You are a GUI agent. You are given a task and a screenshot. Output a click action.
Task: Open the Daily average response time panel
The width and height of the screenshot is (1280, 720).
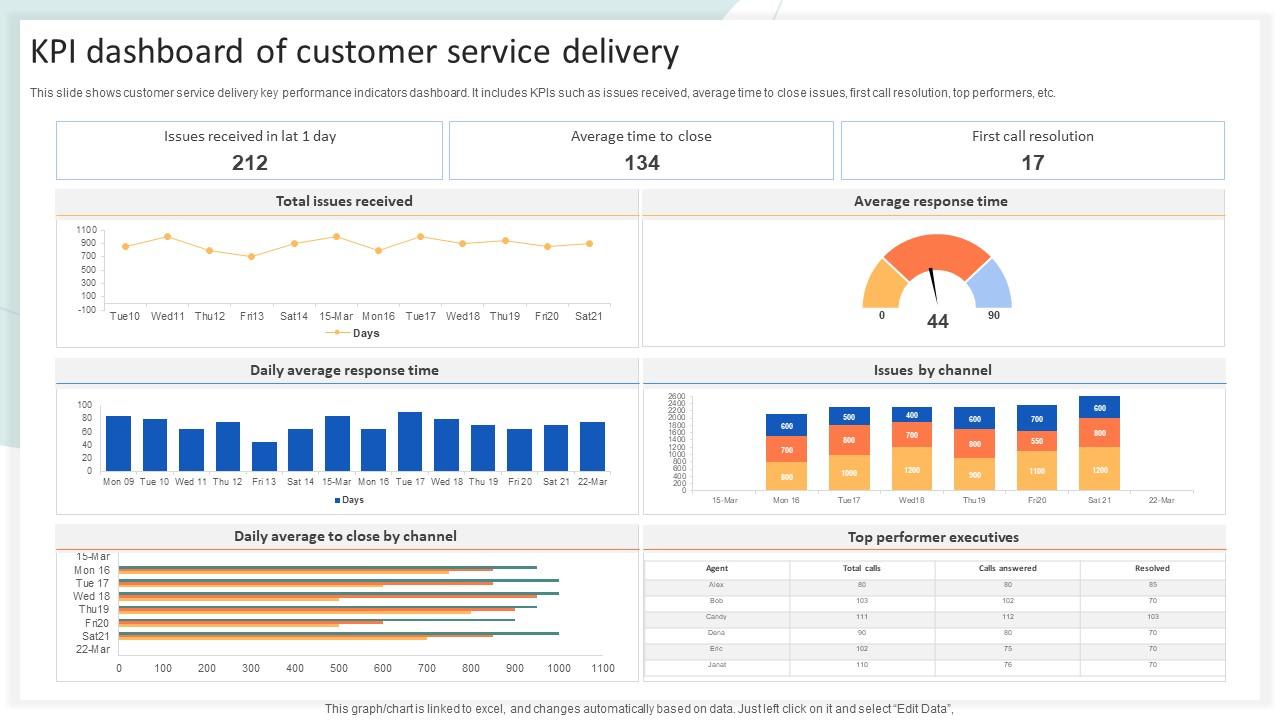click(x=344, y=370)
